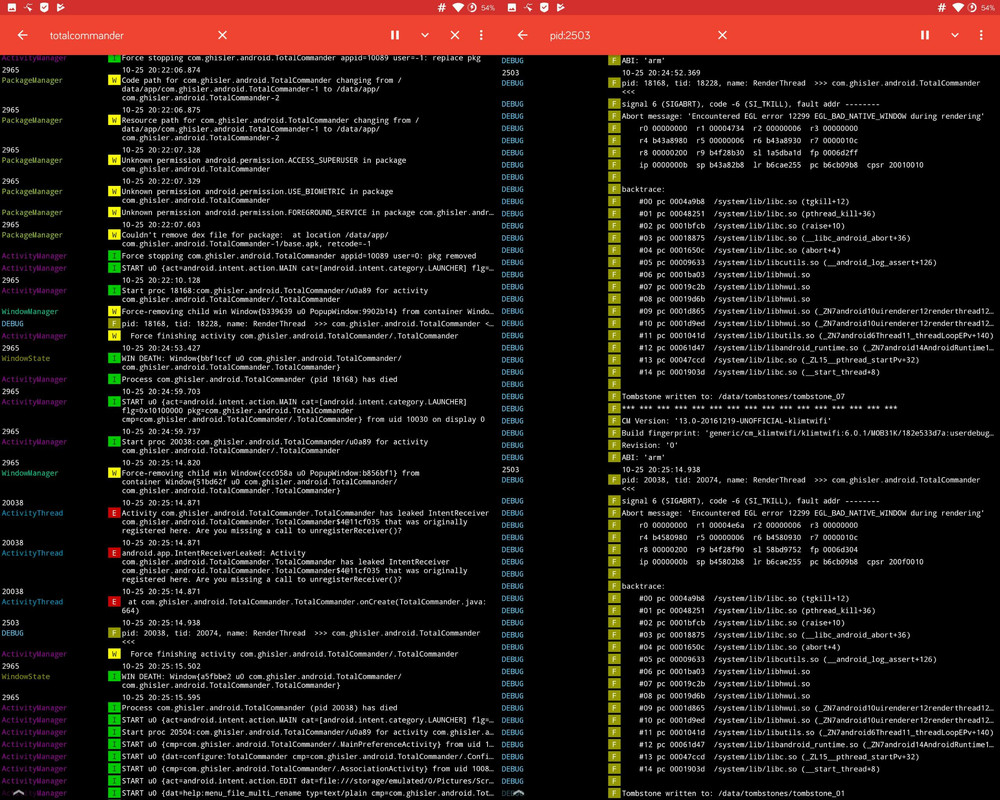
Task: Tap timestamp 10-25 20:24:59.703
Action: [x=161, y=392]
